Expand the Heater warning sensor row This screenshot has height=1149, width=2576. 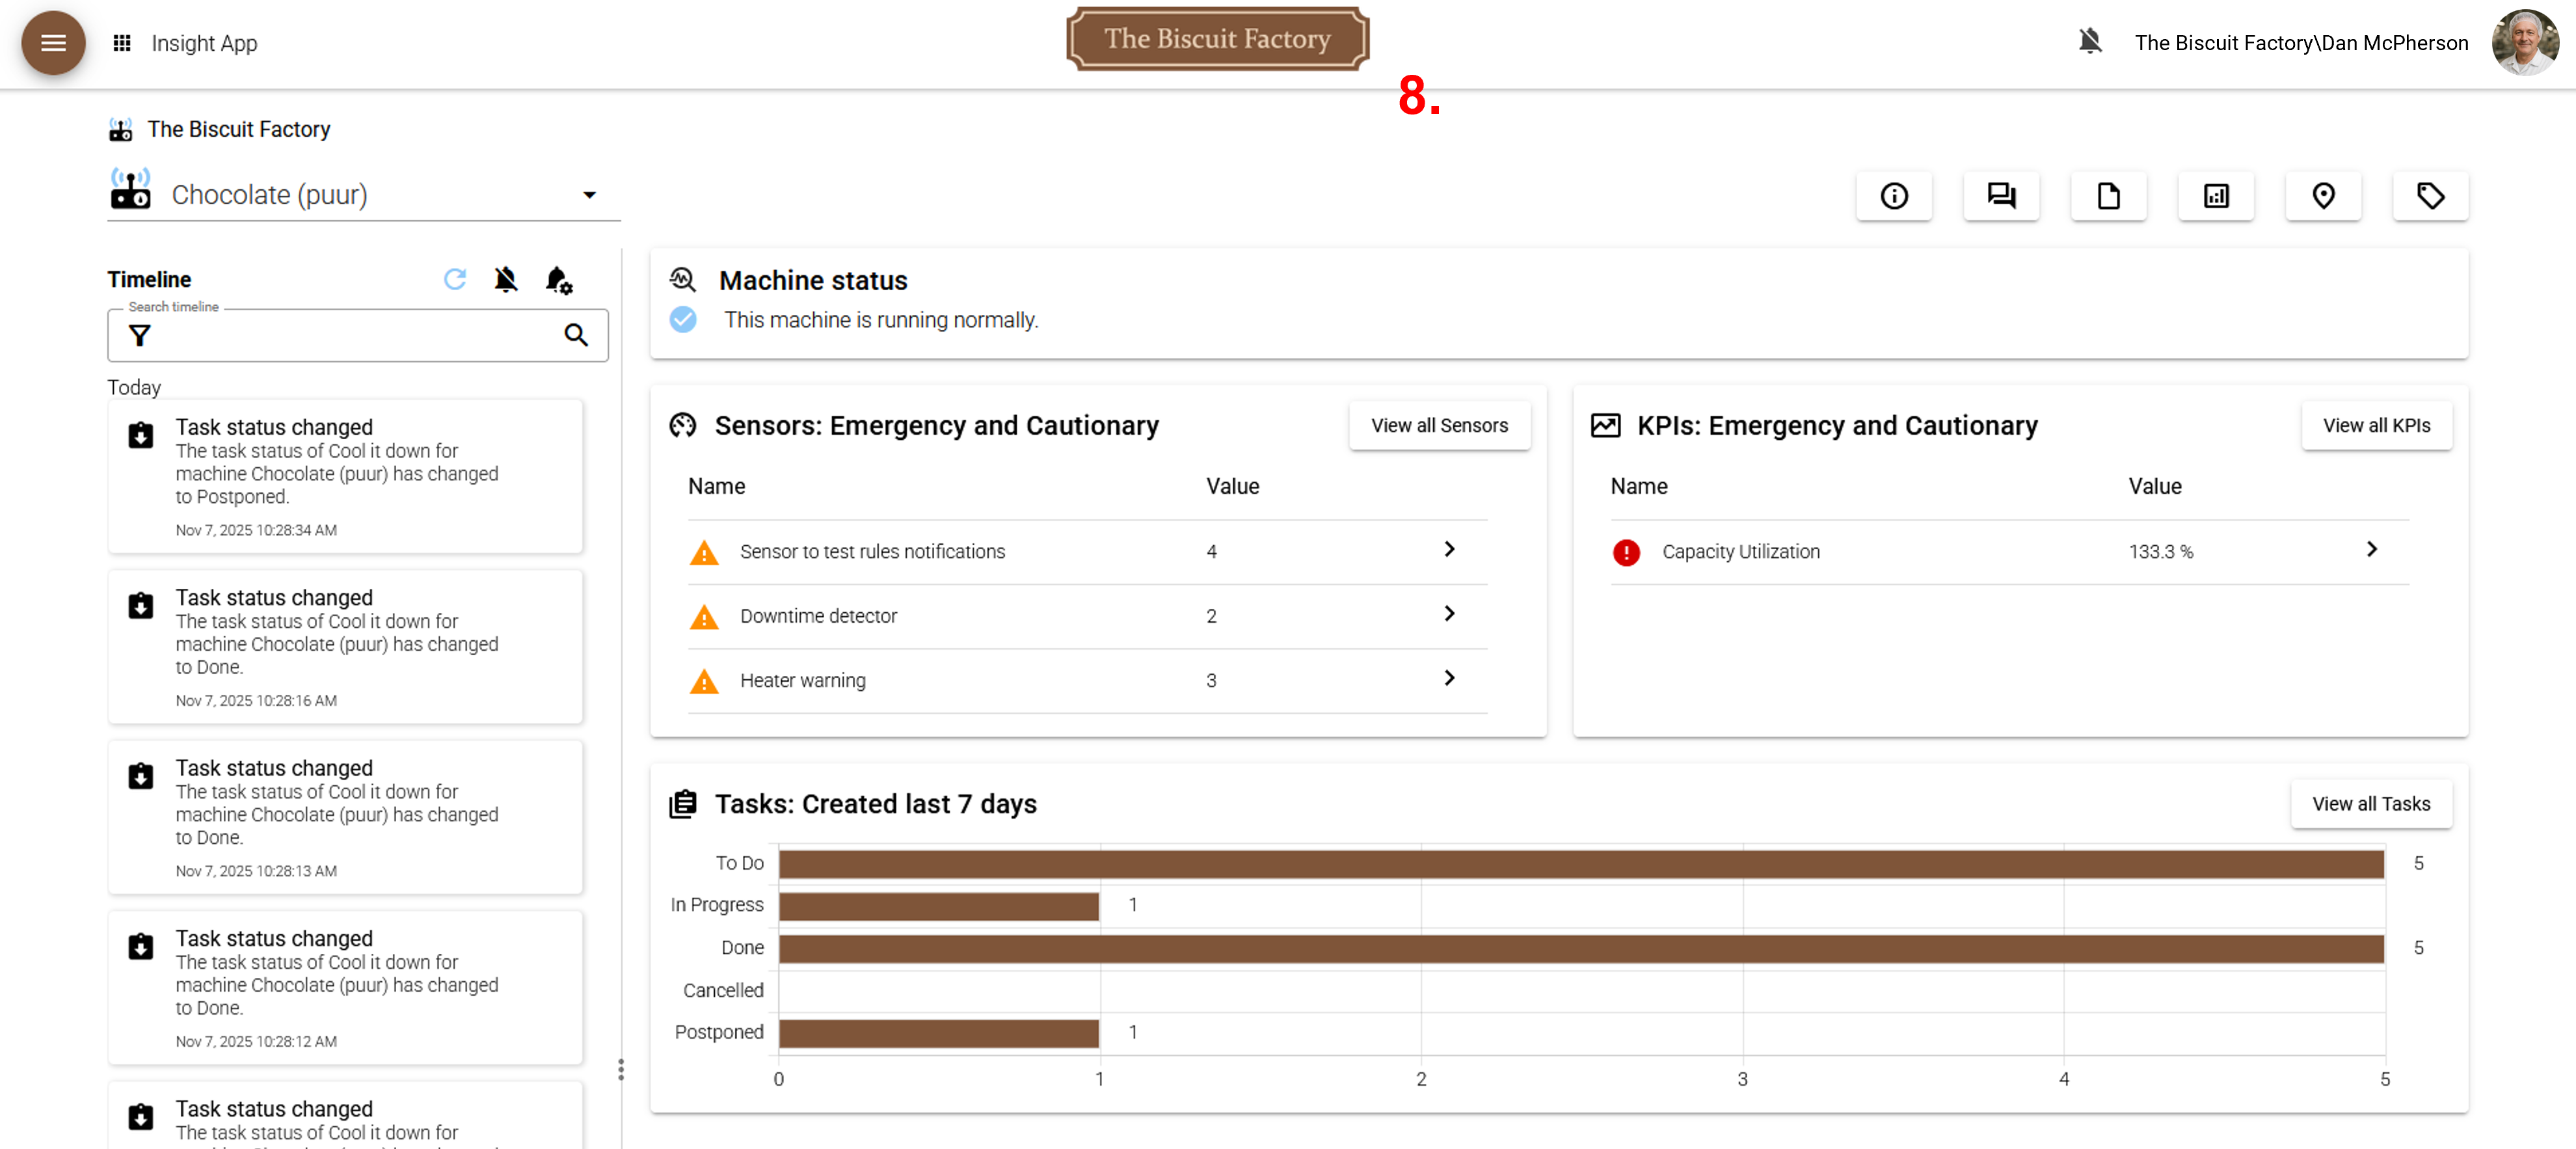click(x=1449, y=679)
